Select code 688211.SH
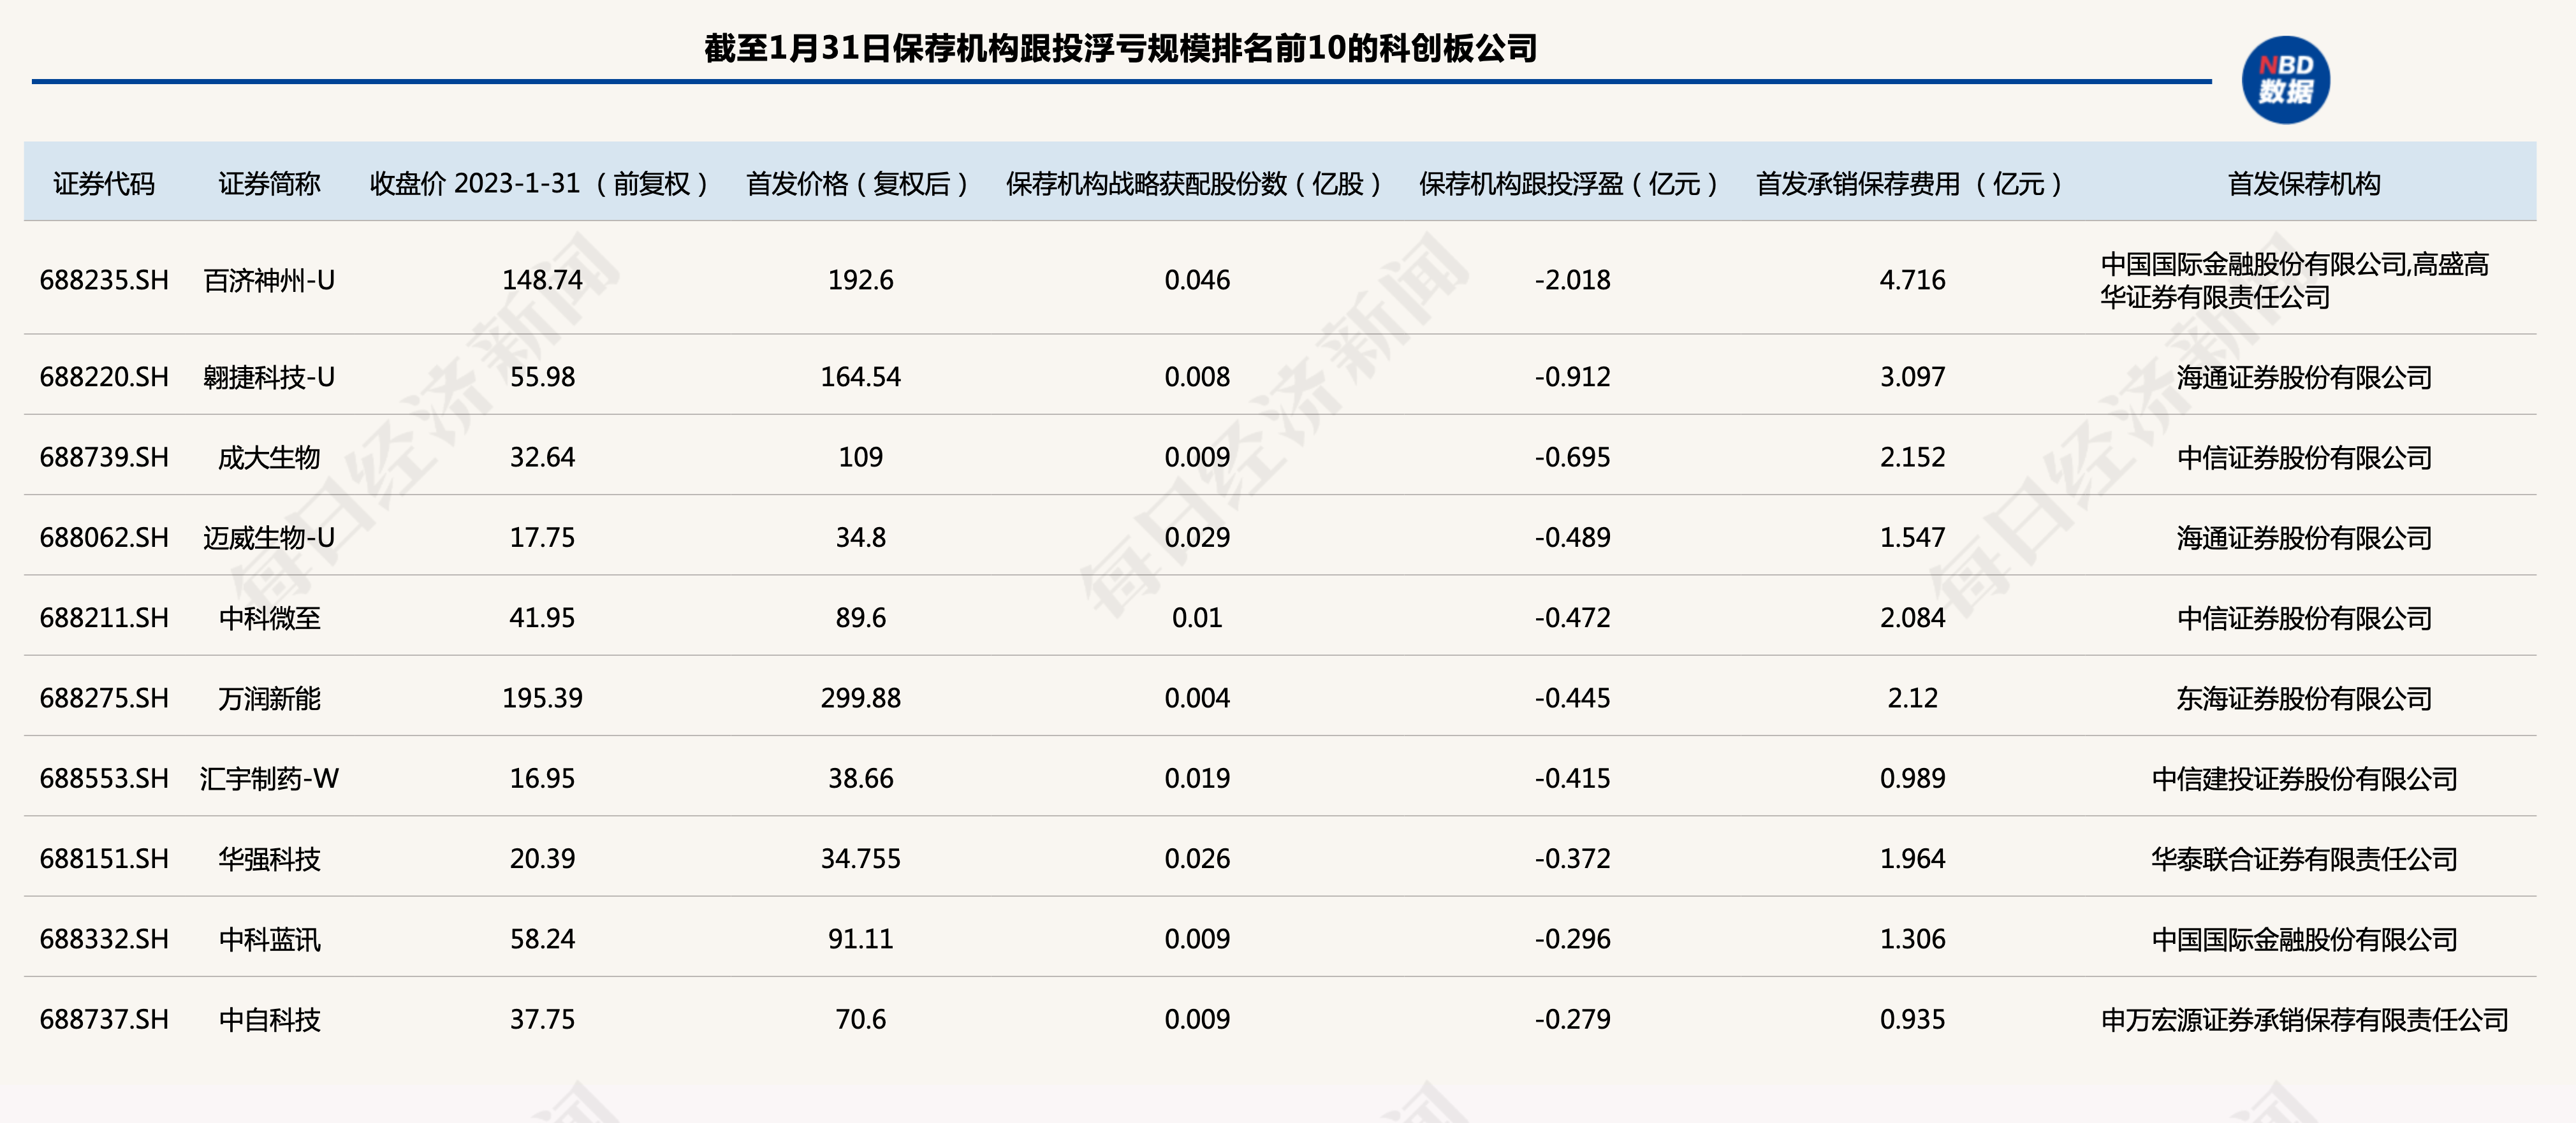This screenshot has width=2576, height=1123. point(104,618)
